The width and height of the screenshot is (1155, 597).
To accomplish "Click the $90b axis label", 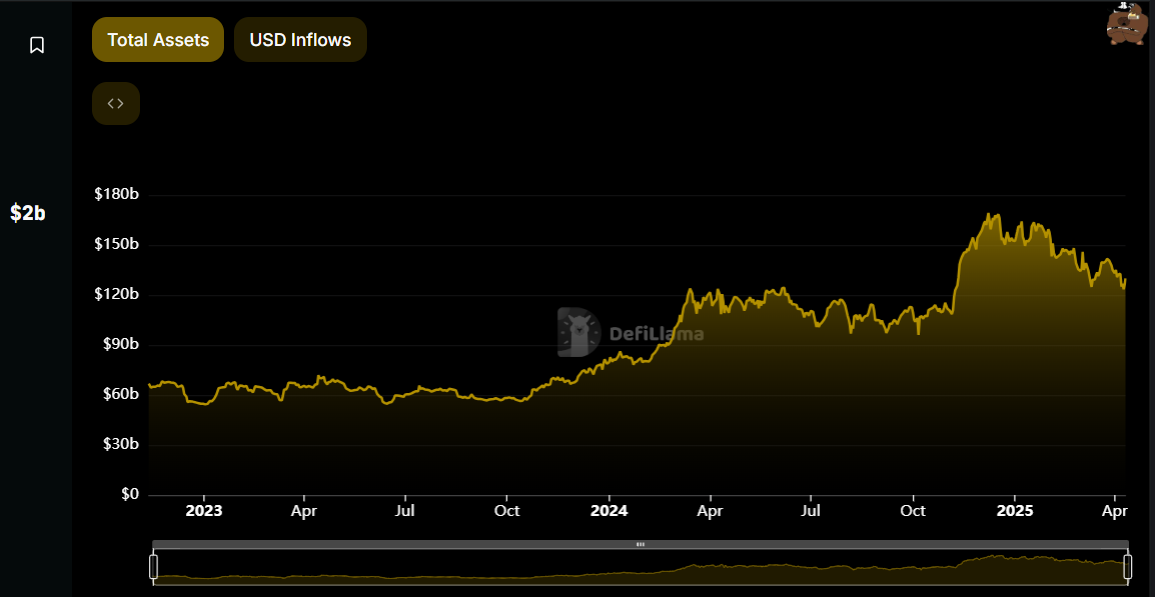I will [119, 344].
